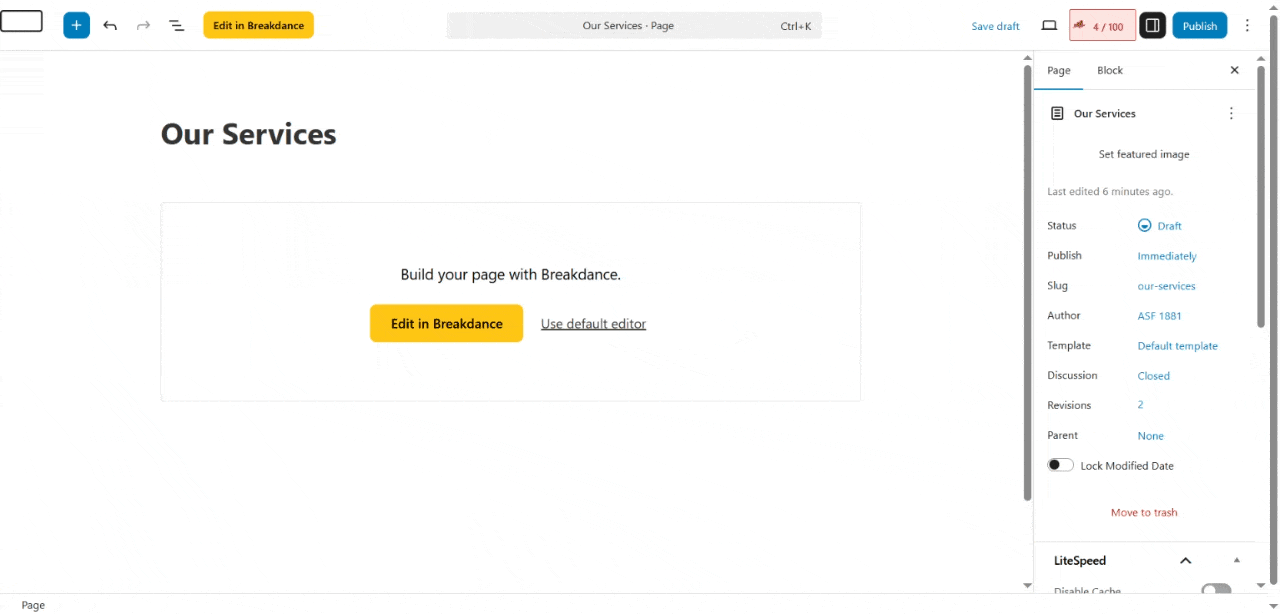Viewport: 1280px width, 614px height.
Task: Select the Page tab in sidebar
Action: click(x=1058, y=70)
